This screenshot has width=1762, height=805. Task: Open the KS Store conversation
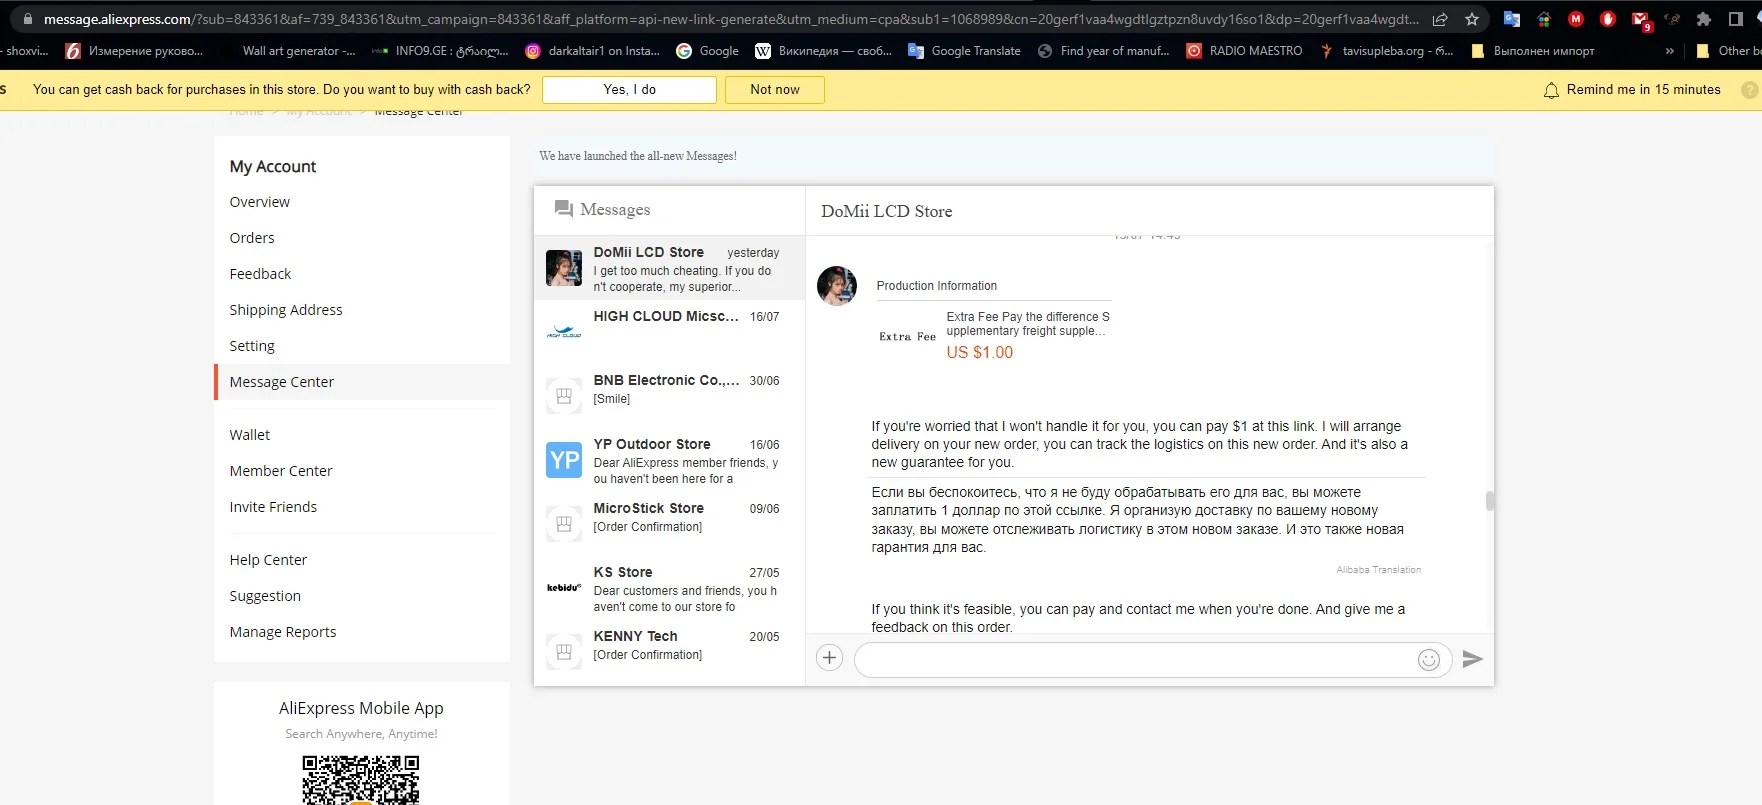(x=670, y=588)
